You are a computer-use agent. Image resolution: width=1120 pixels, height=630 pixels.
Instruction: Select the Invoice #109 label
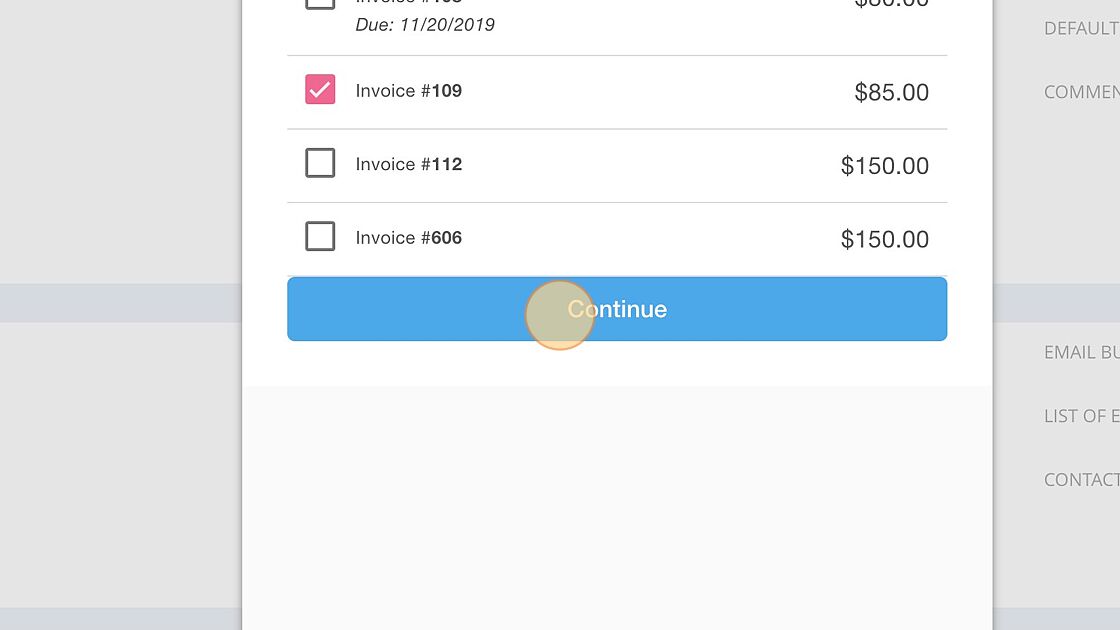click(x=409, y=91)
